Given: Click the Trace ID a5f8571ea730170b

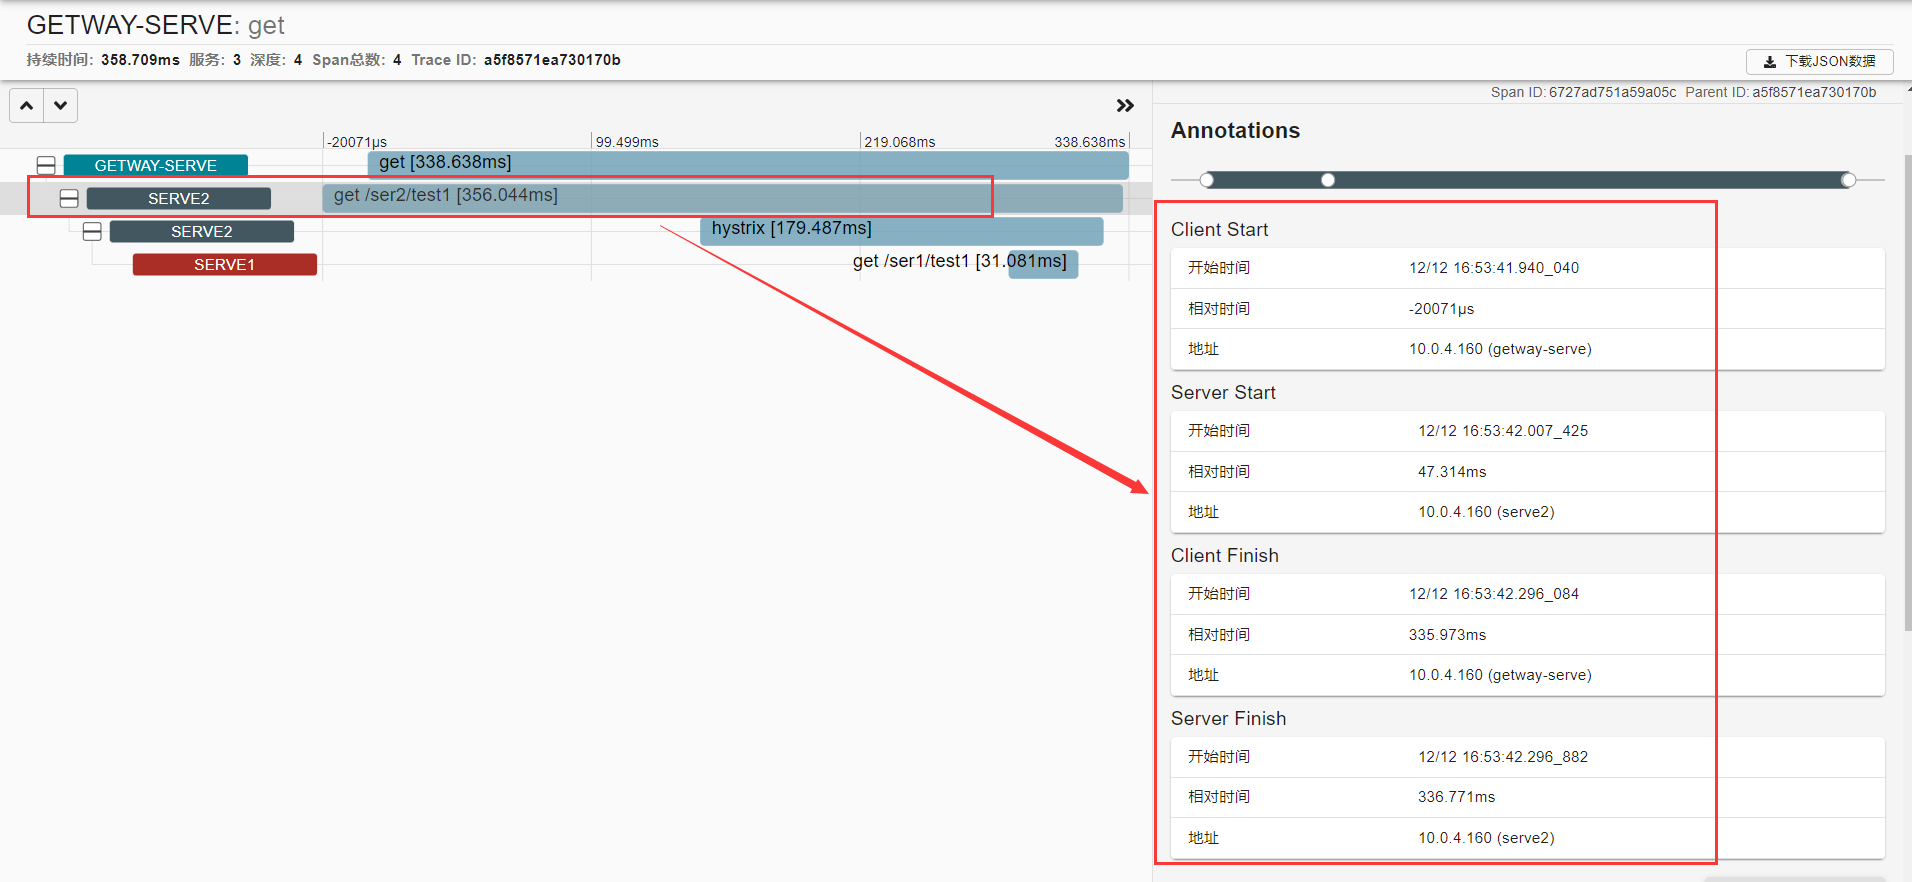Looking at the screenshot, I should pyautogui.click(x=552, y=60).
